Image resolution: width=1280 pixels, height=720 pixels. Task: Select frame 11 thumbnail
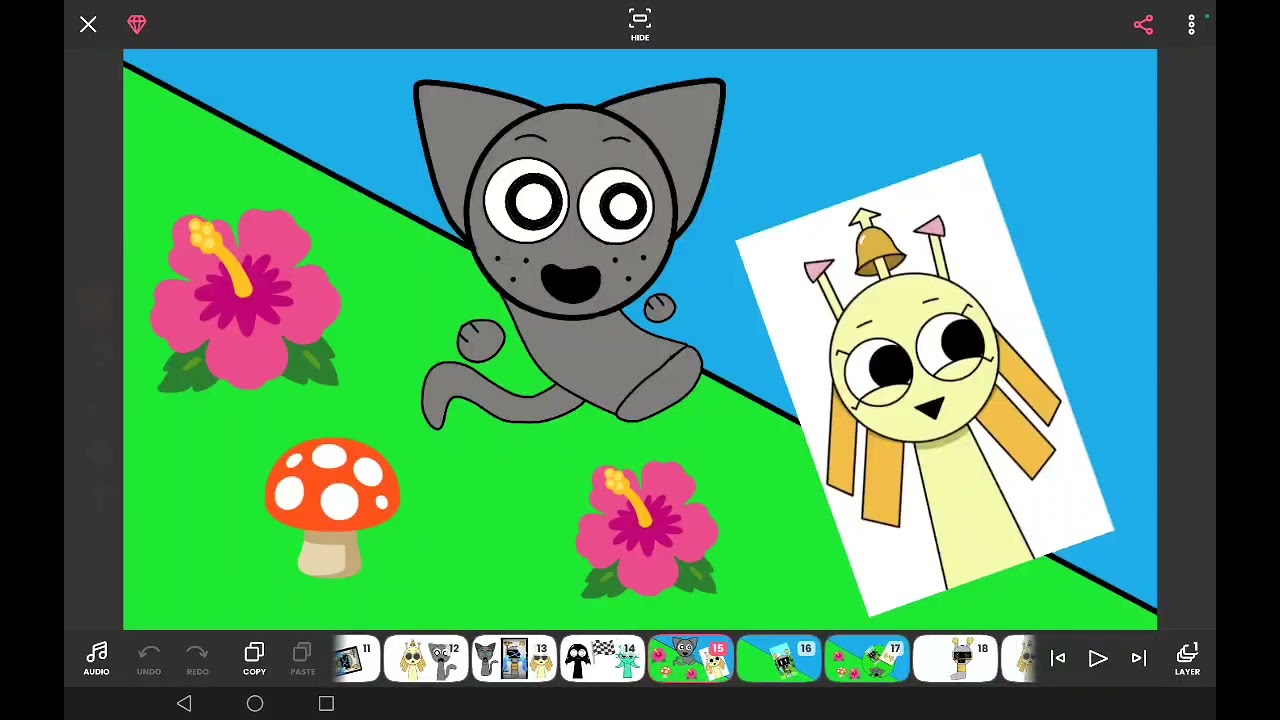tap(356, 659)
